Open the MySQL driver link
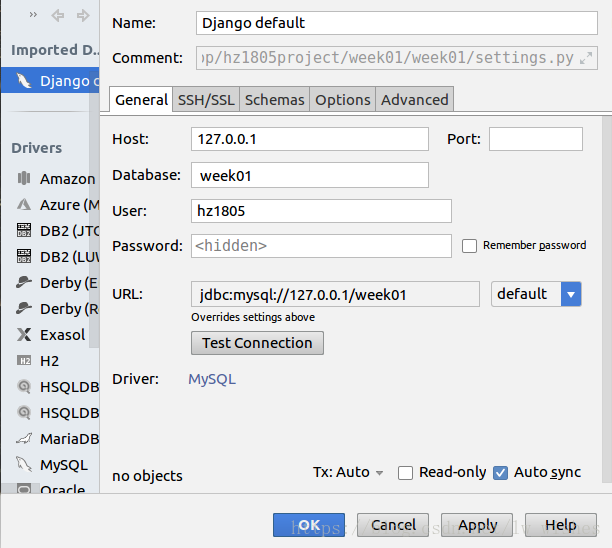The height and width of the screenshot is (548, 612). tap(212, 379)
